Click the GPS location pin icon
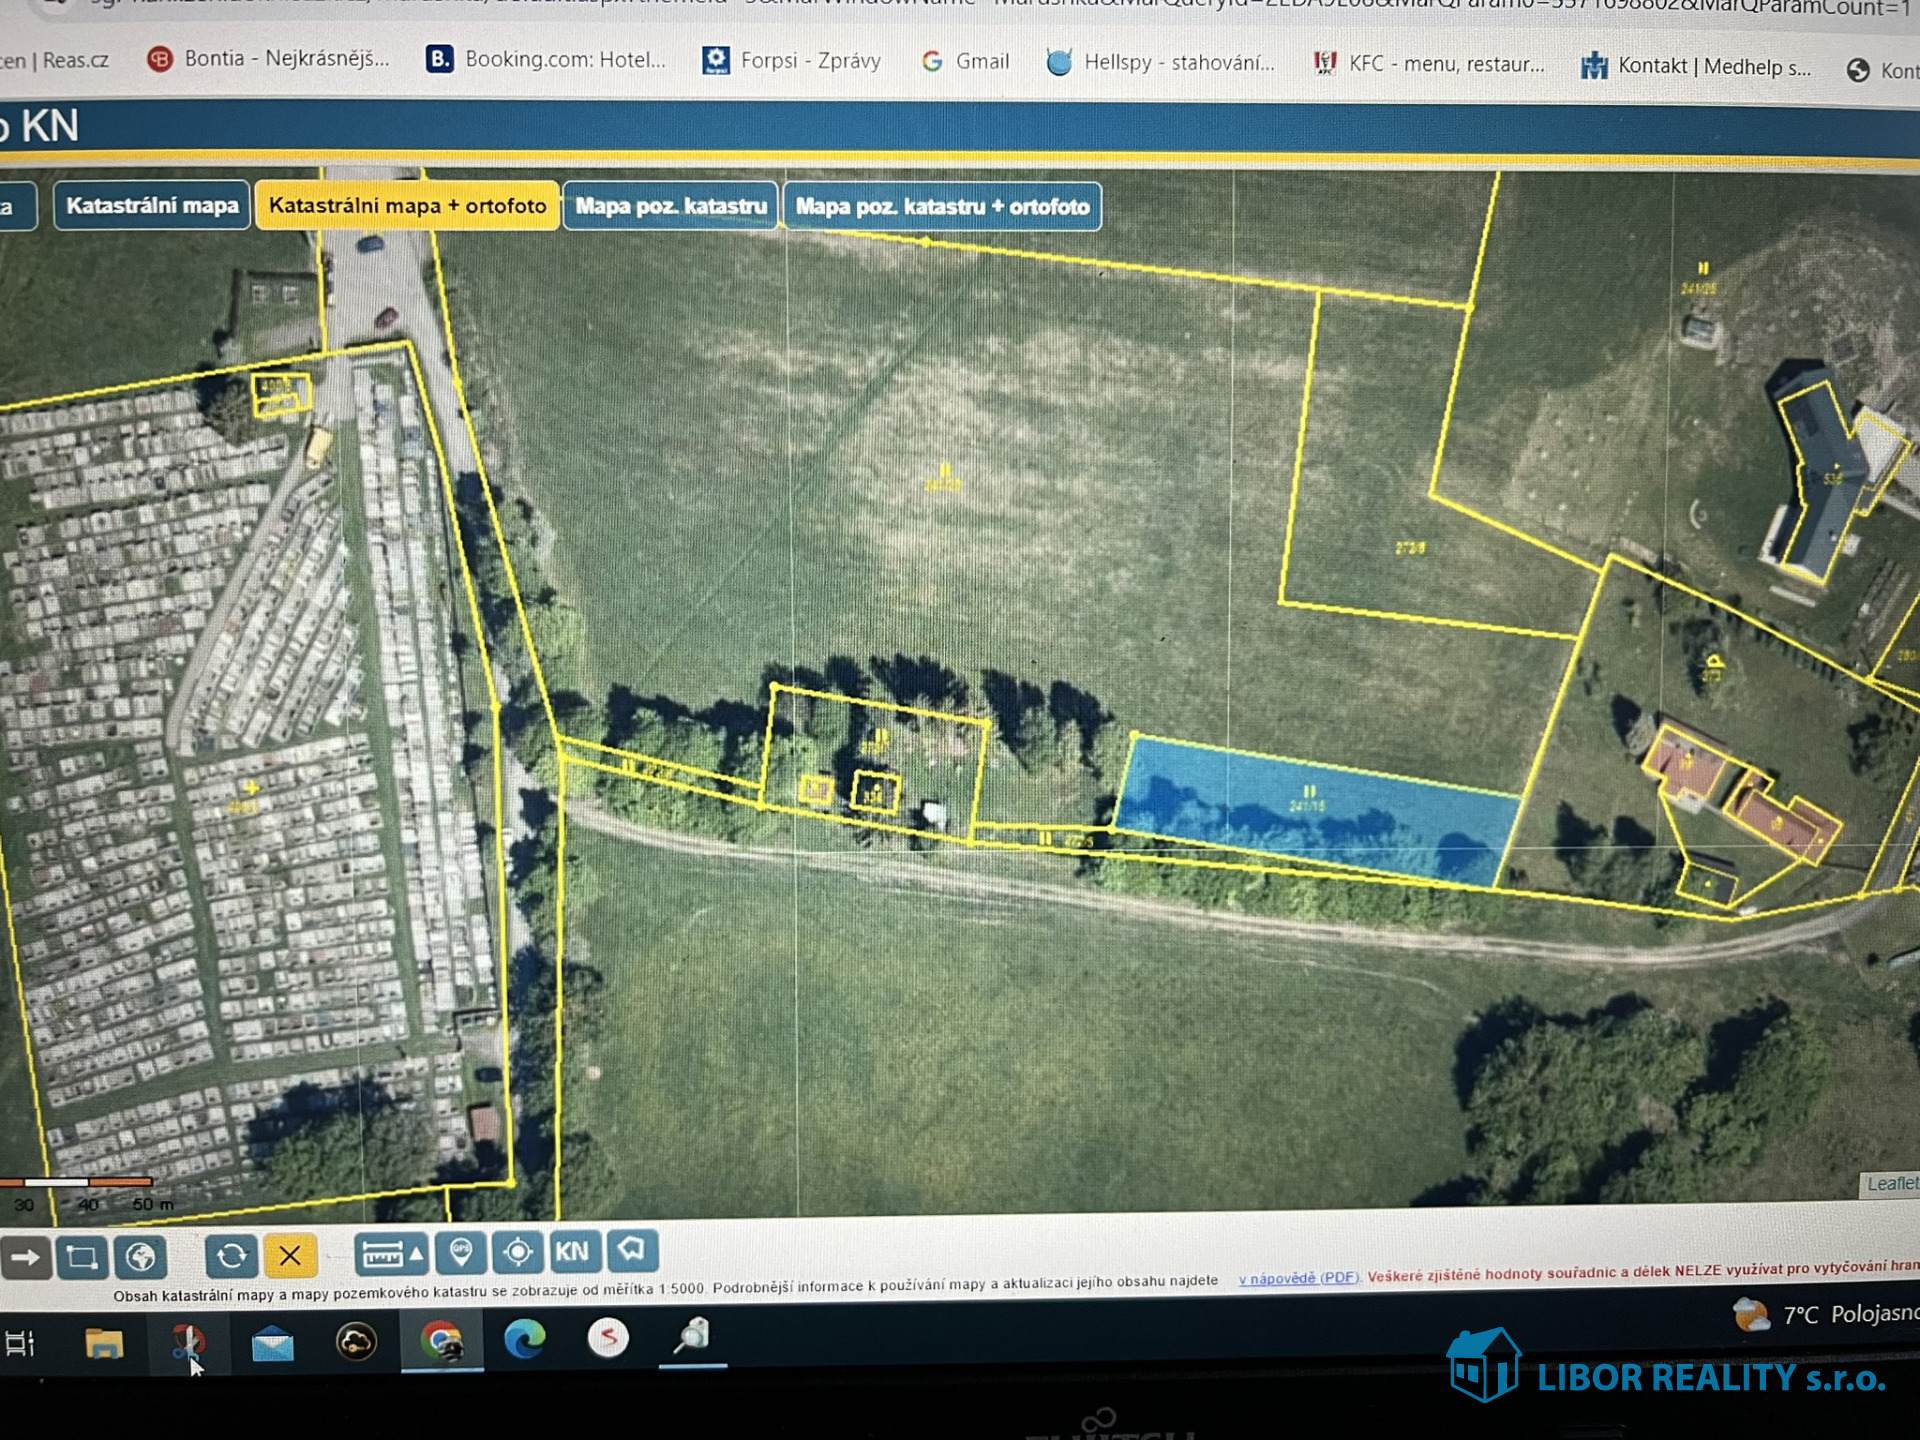This screenshot has height=1440, width=1920. pyautogui.click(x=461, y=1252)
